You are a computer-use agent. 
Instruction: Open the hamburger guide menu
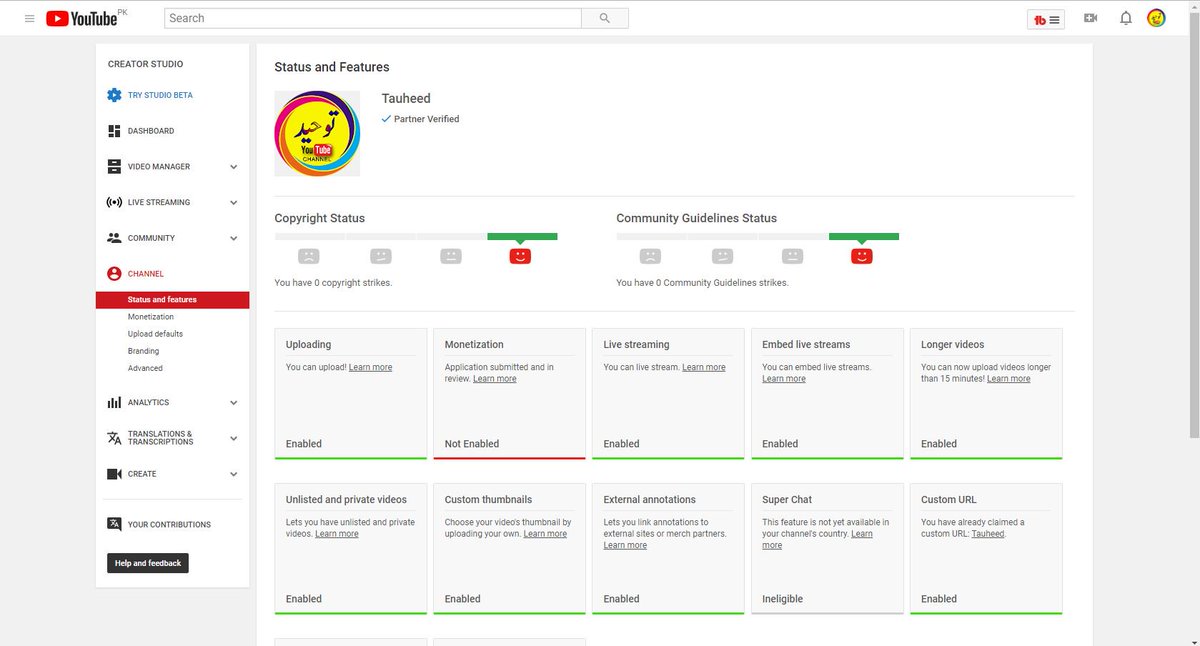(29, 18)
